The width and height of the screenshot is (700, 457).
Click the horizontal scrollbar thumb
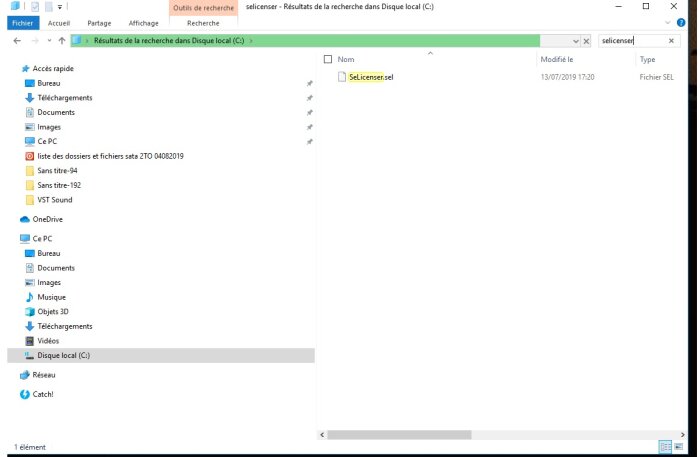[399, 435]
